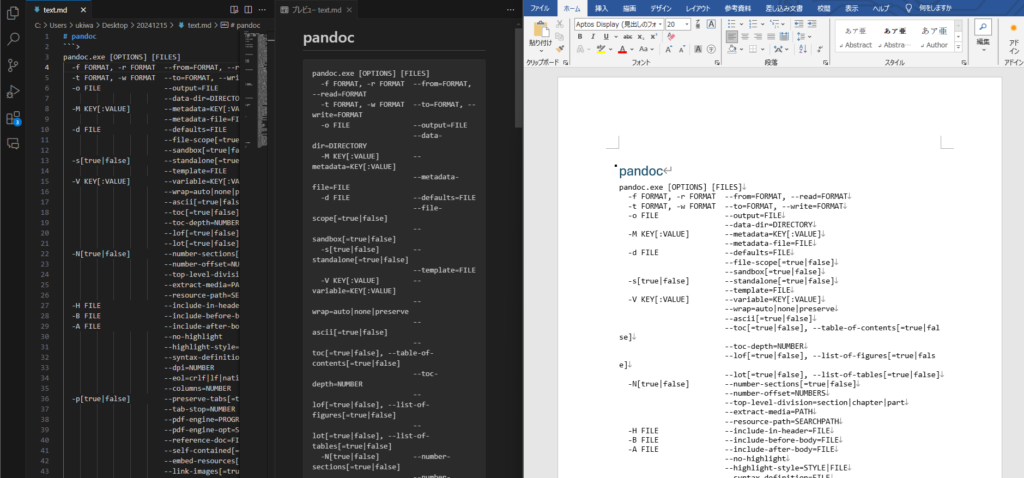Open the bullet list dropdown arrow
The width and height of the screenshot is (1024, 478).
tap(741, 24)
